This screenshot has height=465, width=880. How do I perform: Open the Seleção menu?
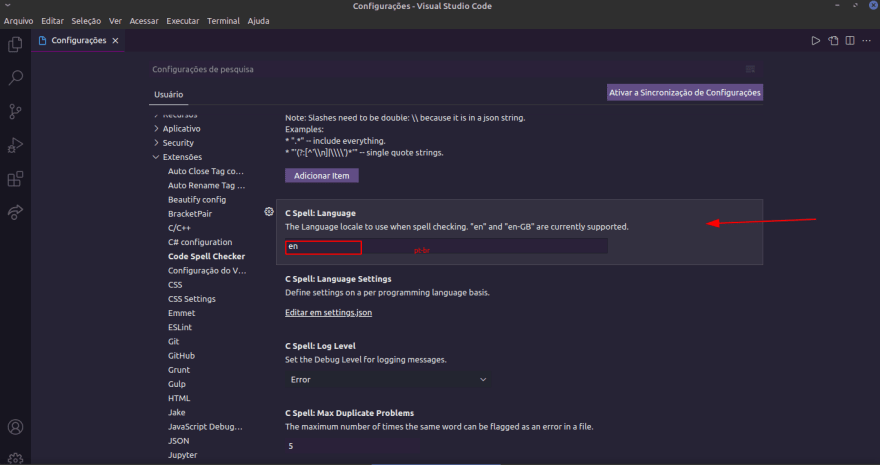coord(86,21)
